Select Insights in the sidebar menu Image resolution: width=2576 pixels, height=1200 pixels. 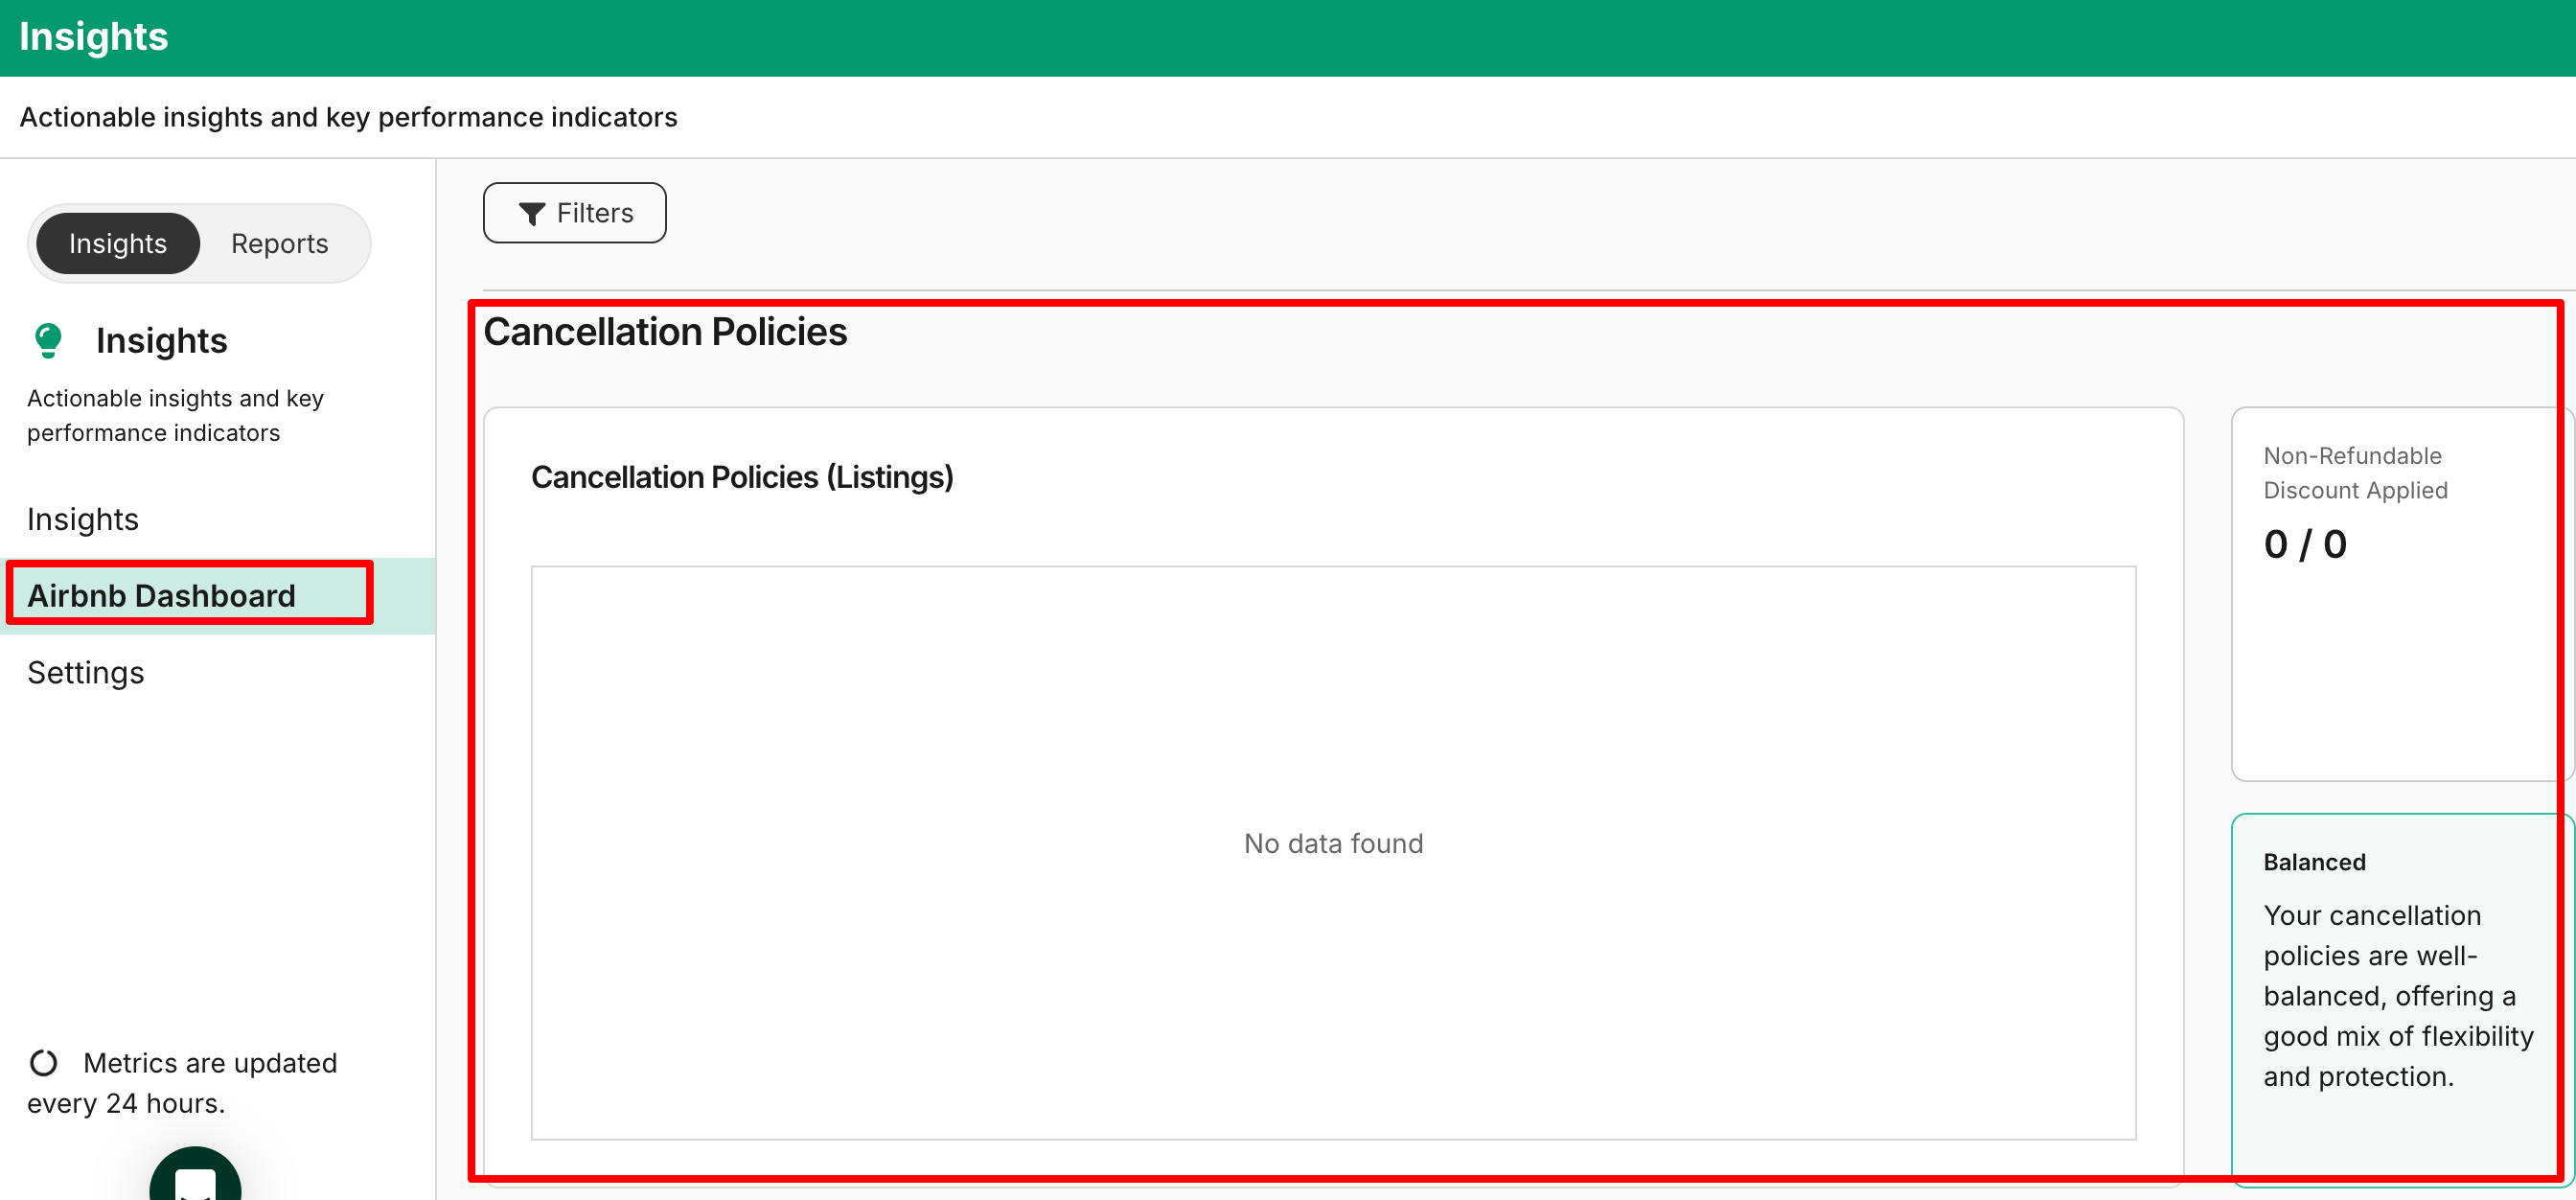click(x=83, y=519)
